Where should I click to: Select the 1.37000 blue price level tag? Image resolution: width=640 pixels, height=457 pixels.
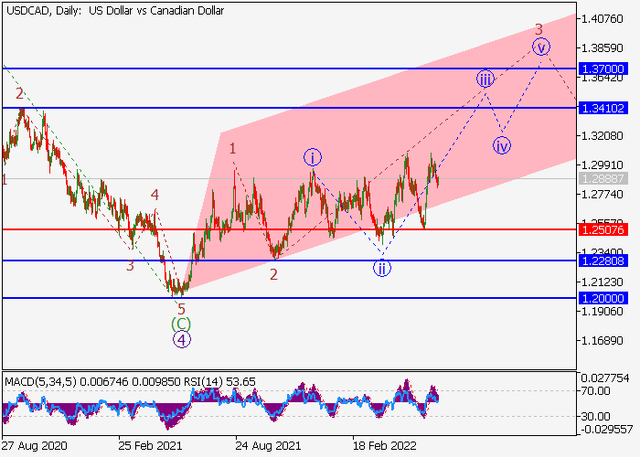(x=608, y=69)
